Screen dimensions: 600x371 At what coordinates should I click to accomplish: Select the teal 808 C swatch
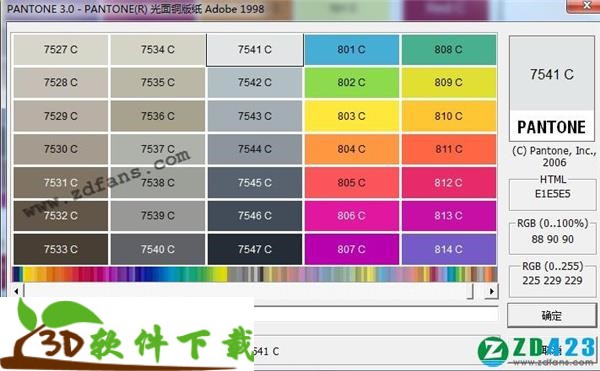[x=449, y=50]
